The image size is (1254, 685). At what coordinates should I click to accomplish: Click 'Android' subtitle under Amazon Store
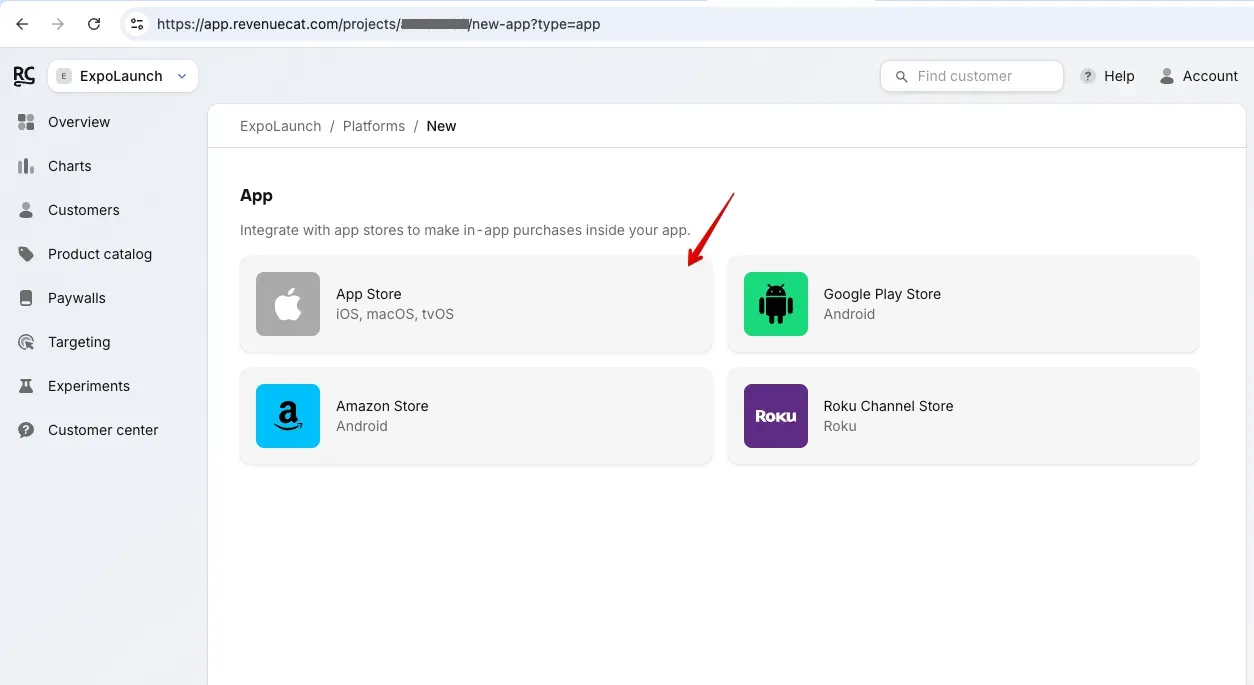click(x=362, y=426)
